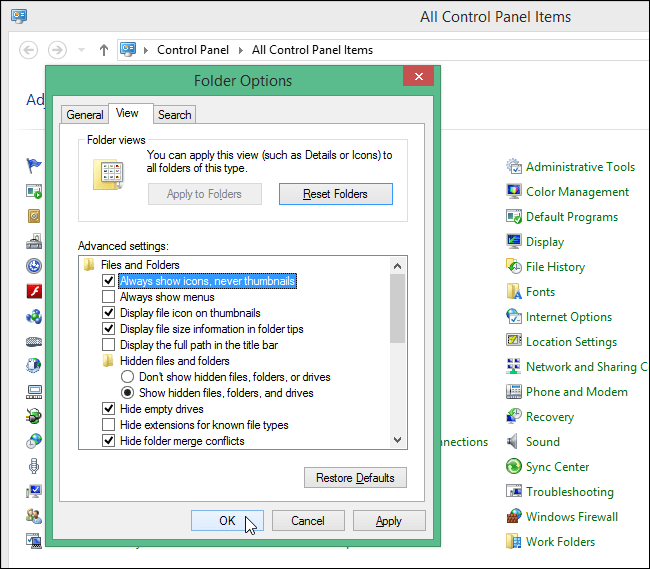Click the Color Management icon
This screenshot has height=569, width=650.
coord(514,192)
